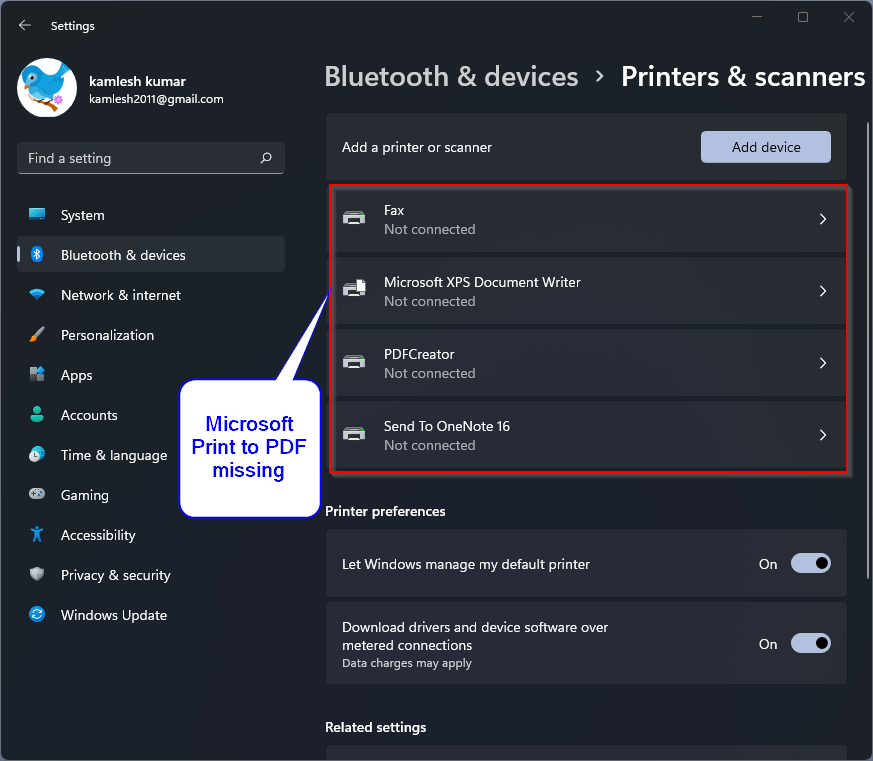873x761 pixels.
Task: Expand the Fax printer entry
Action: (x=822, y=218)
